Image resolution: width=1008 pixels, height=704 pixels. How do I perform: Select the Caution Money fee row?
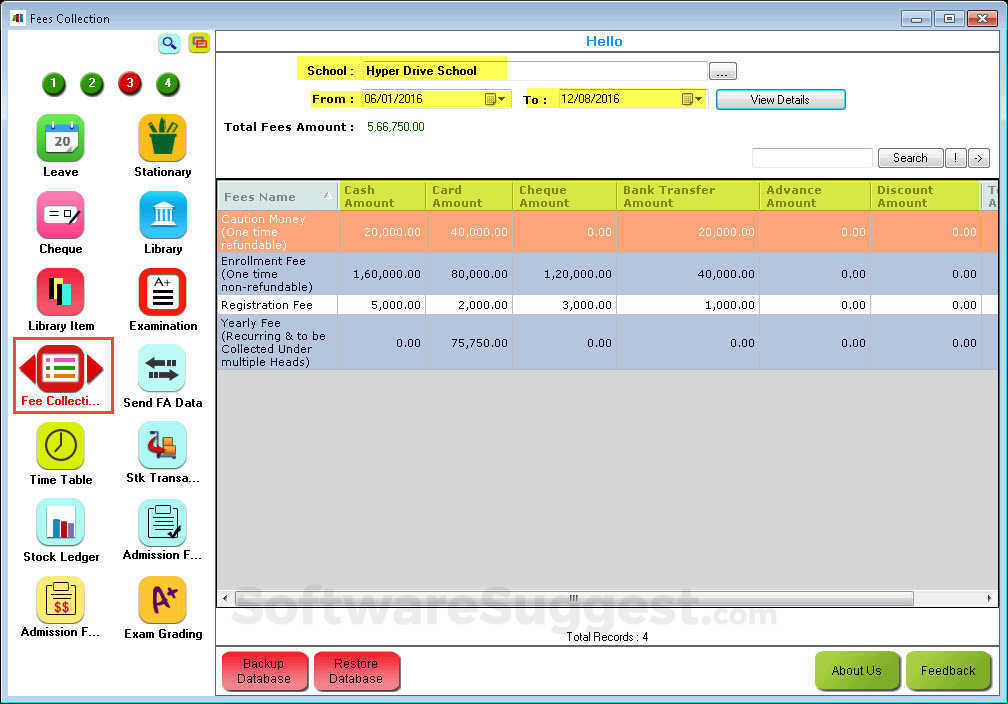pyautogui.click(x=608, y=231)
